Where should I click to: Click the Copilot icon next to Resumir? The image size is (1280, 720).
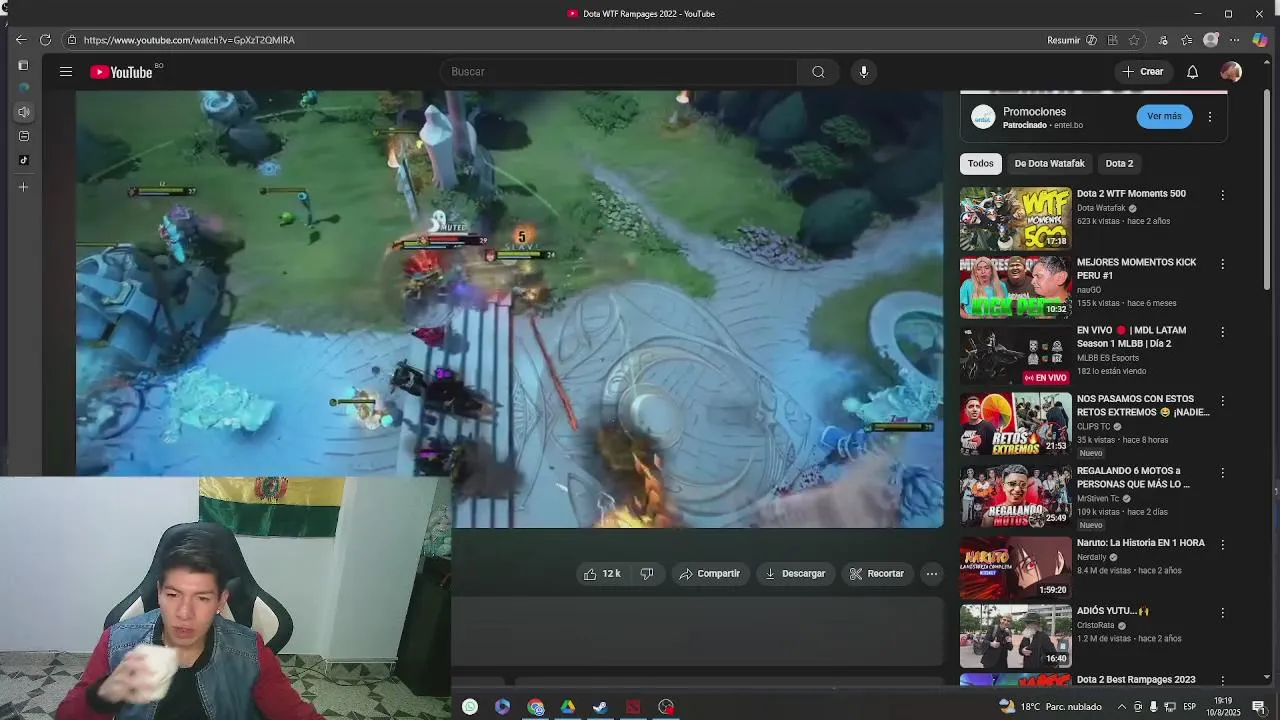click(x=1091, y=40)
